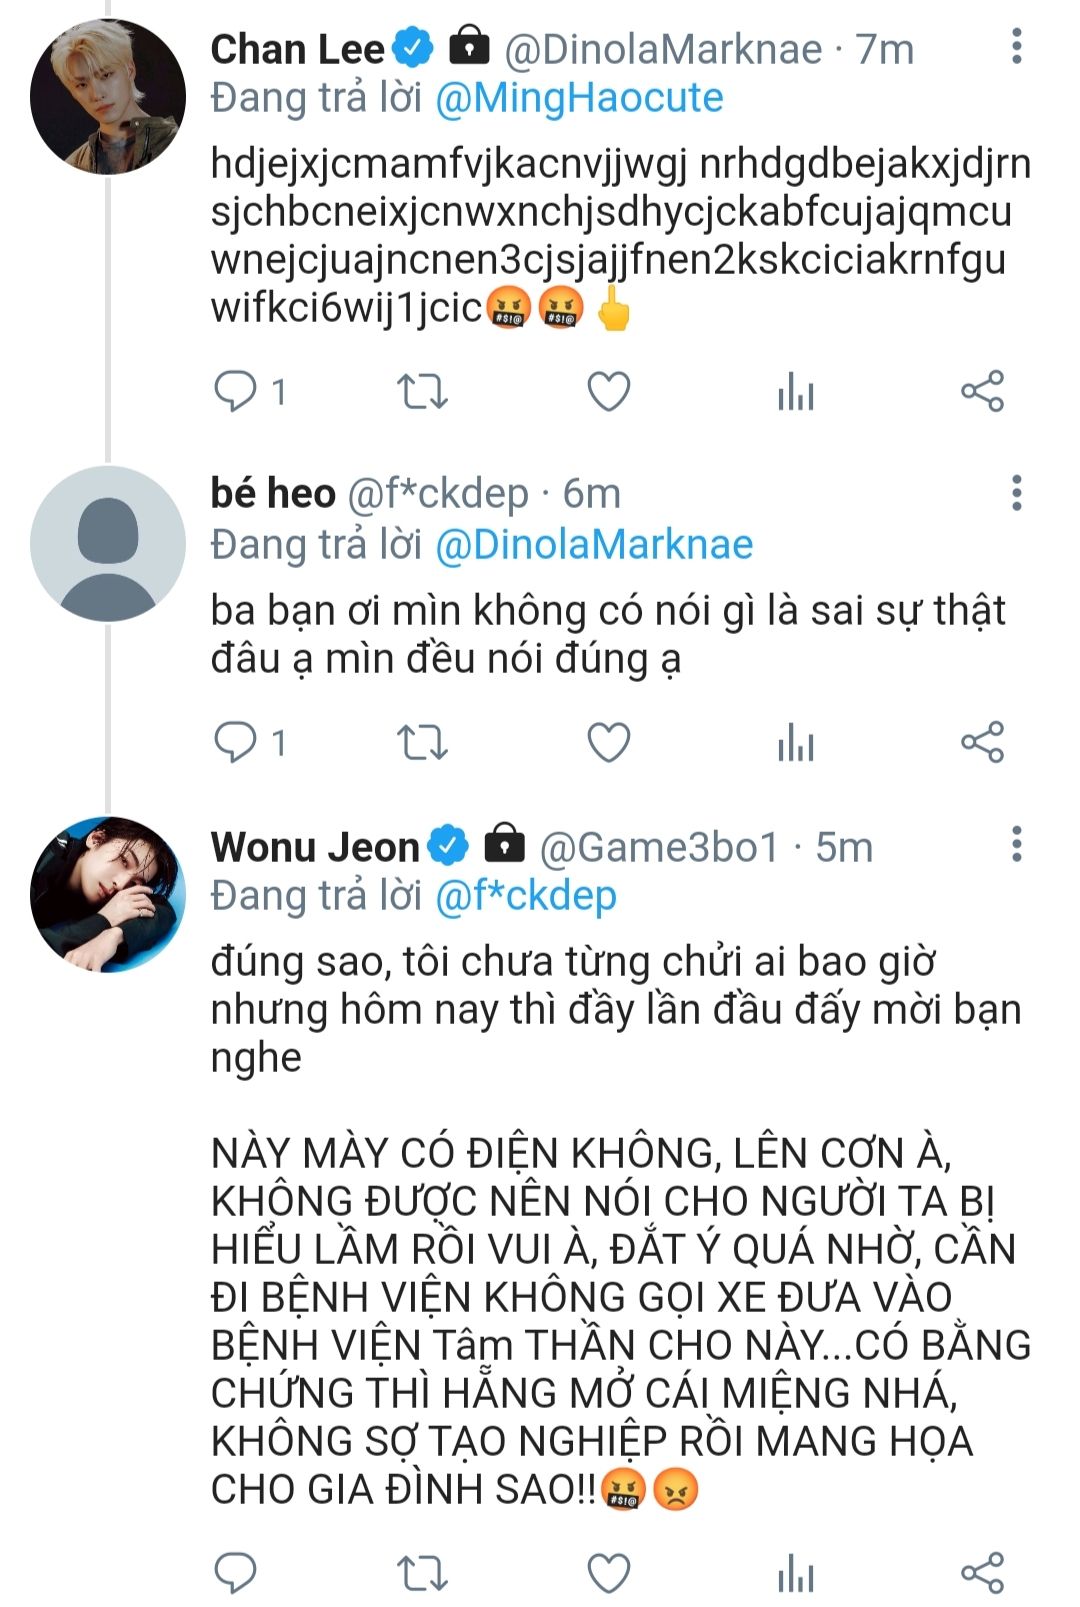Retweet Chan Lee's gibberish tweet
1080x1607 pixels.
(x=422, y=391)
